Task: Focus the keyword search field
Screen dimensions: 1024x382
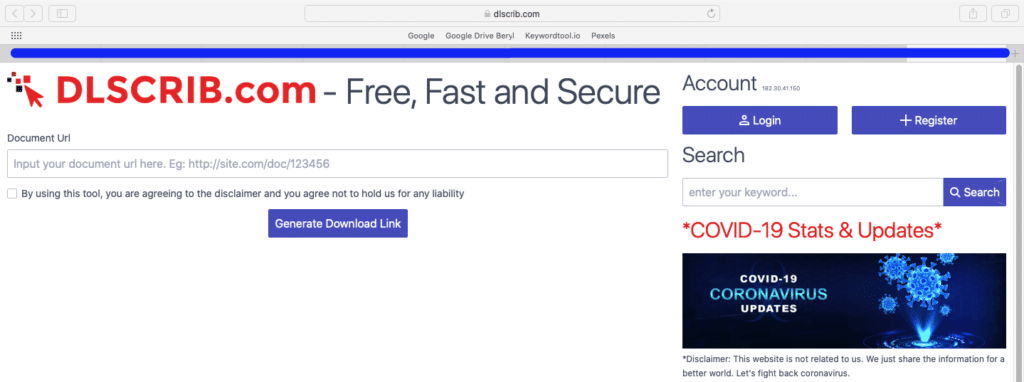Action: 812,192
